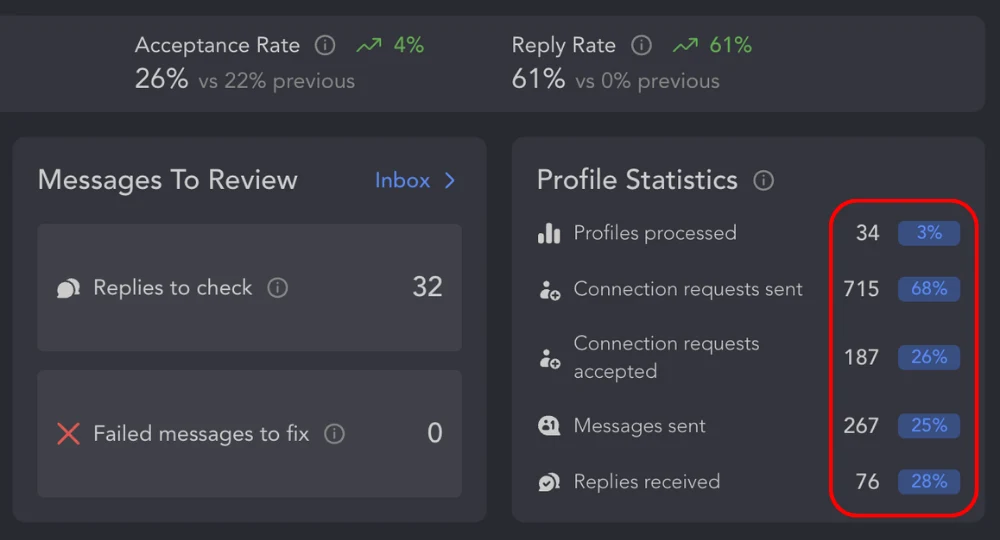
Task: Click the Replies received label
Action: 647,482
